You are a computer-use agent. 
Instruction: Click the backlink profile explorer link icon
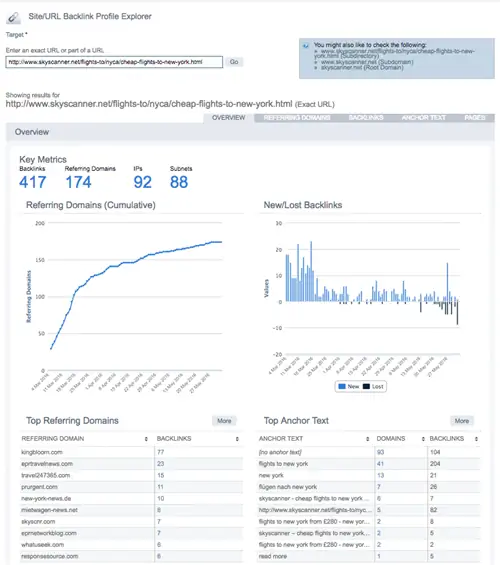pyautogui.click(x=13, y=17)
